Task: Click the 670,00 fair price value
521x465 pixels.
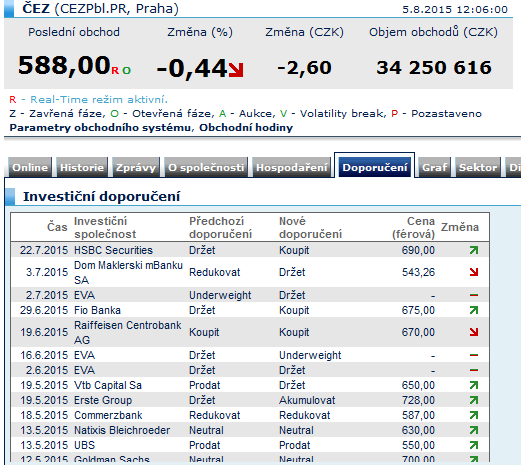Action: tap(418, 332)
